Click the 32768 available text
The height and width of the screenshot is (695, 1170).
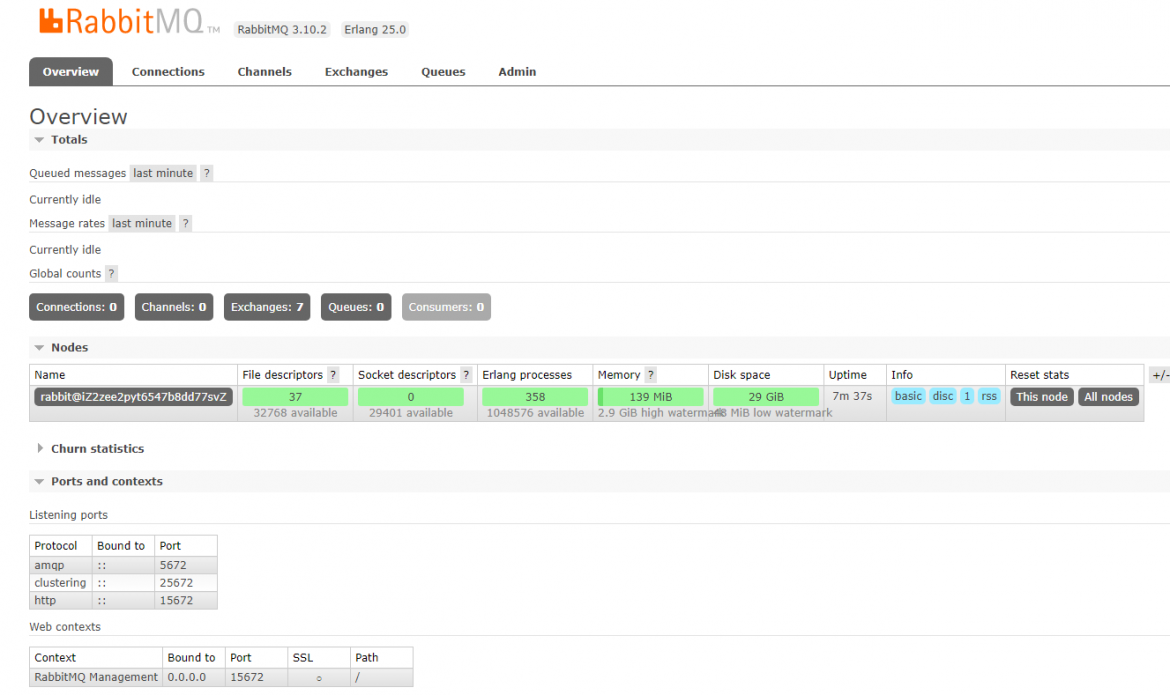295,413
